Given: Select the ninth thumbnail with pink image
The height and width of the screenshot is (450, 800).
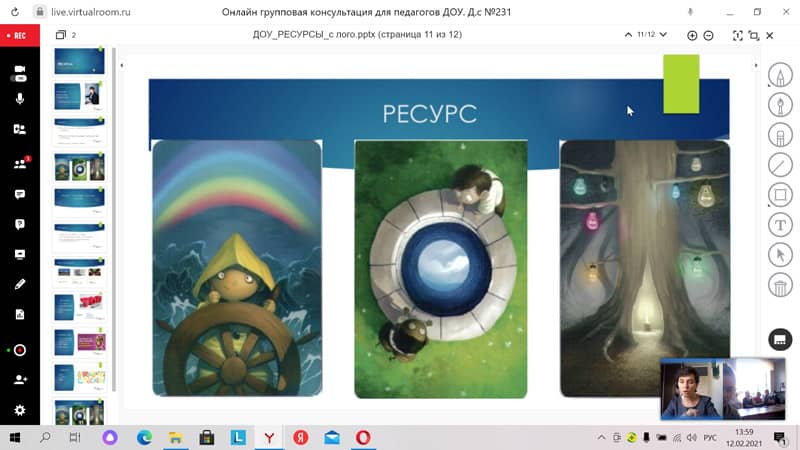Looking at the screenshot, I should pyautogui.click(x=79, y=342).
